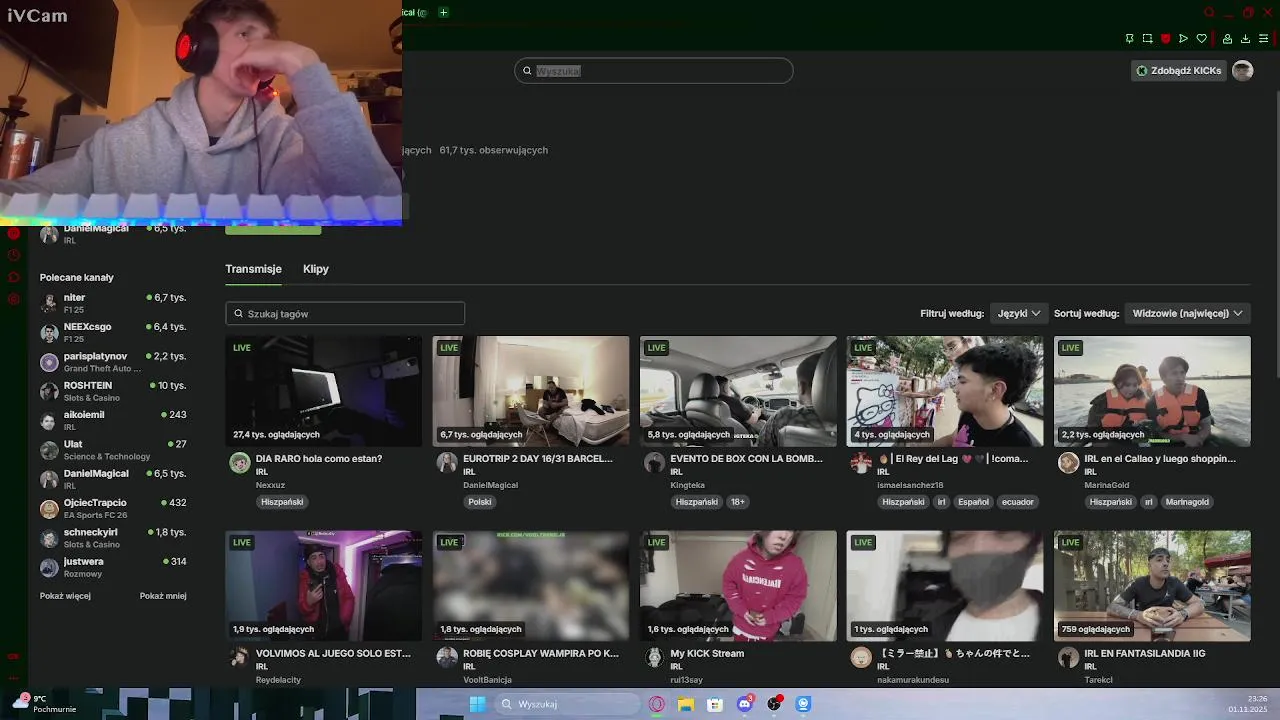
Task: Open Microsoft Store from the taskbar
Action: 715,704
